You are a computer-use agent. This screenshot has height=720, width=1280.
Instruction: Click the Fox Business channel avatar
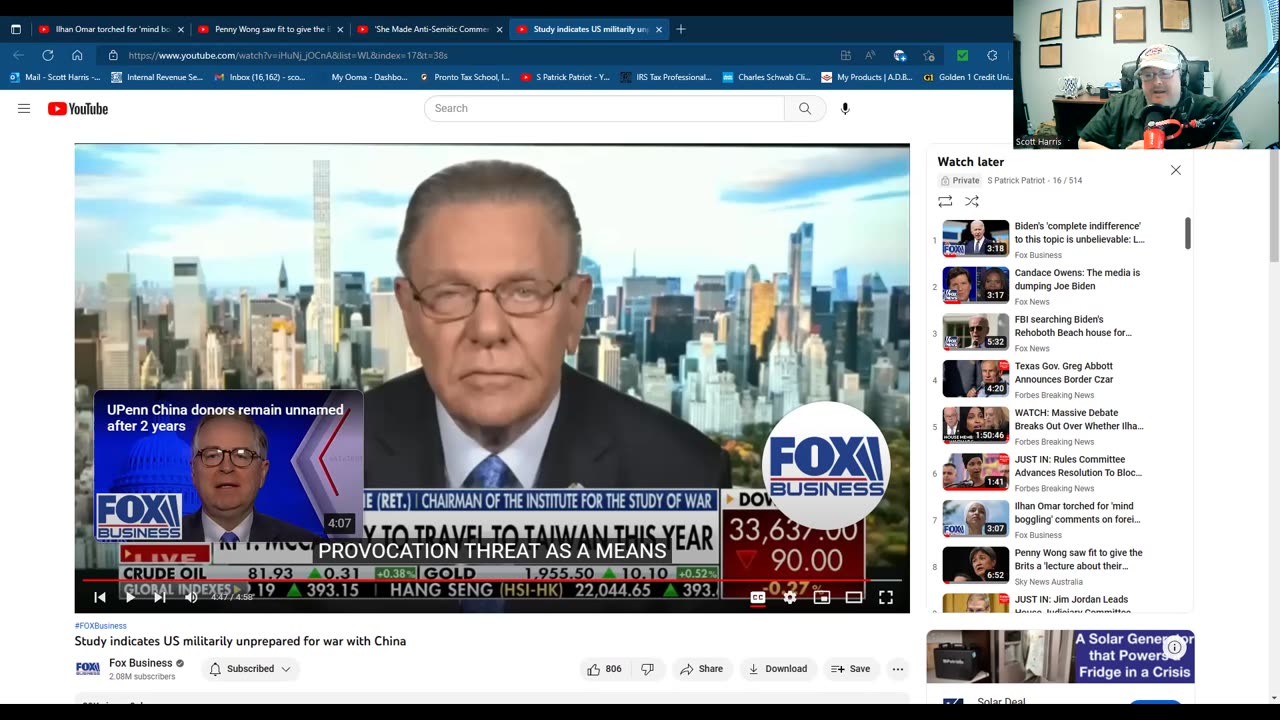point(88,669)
